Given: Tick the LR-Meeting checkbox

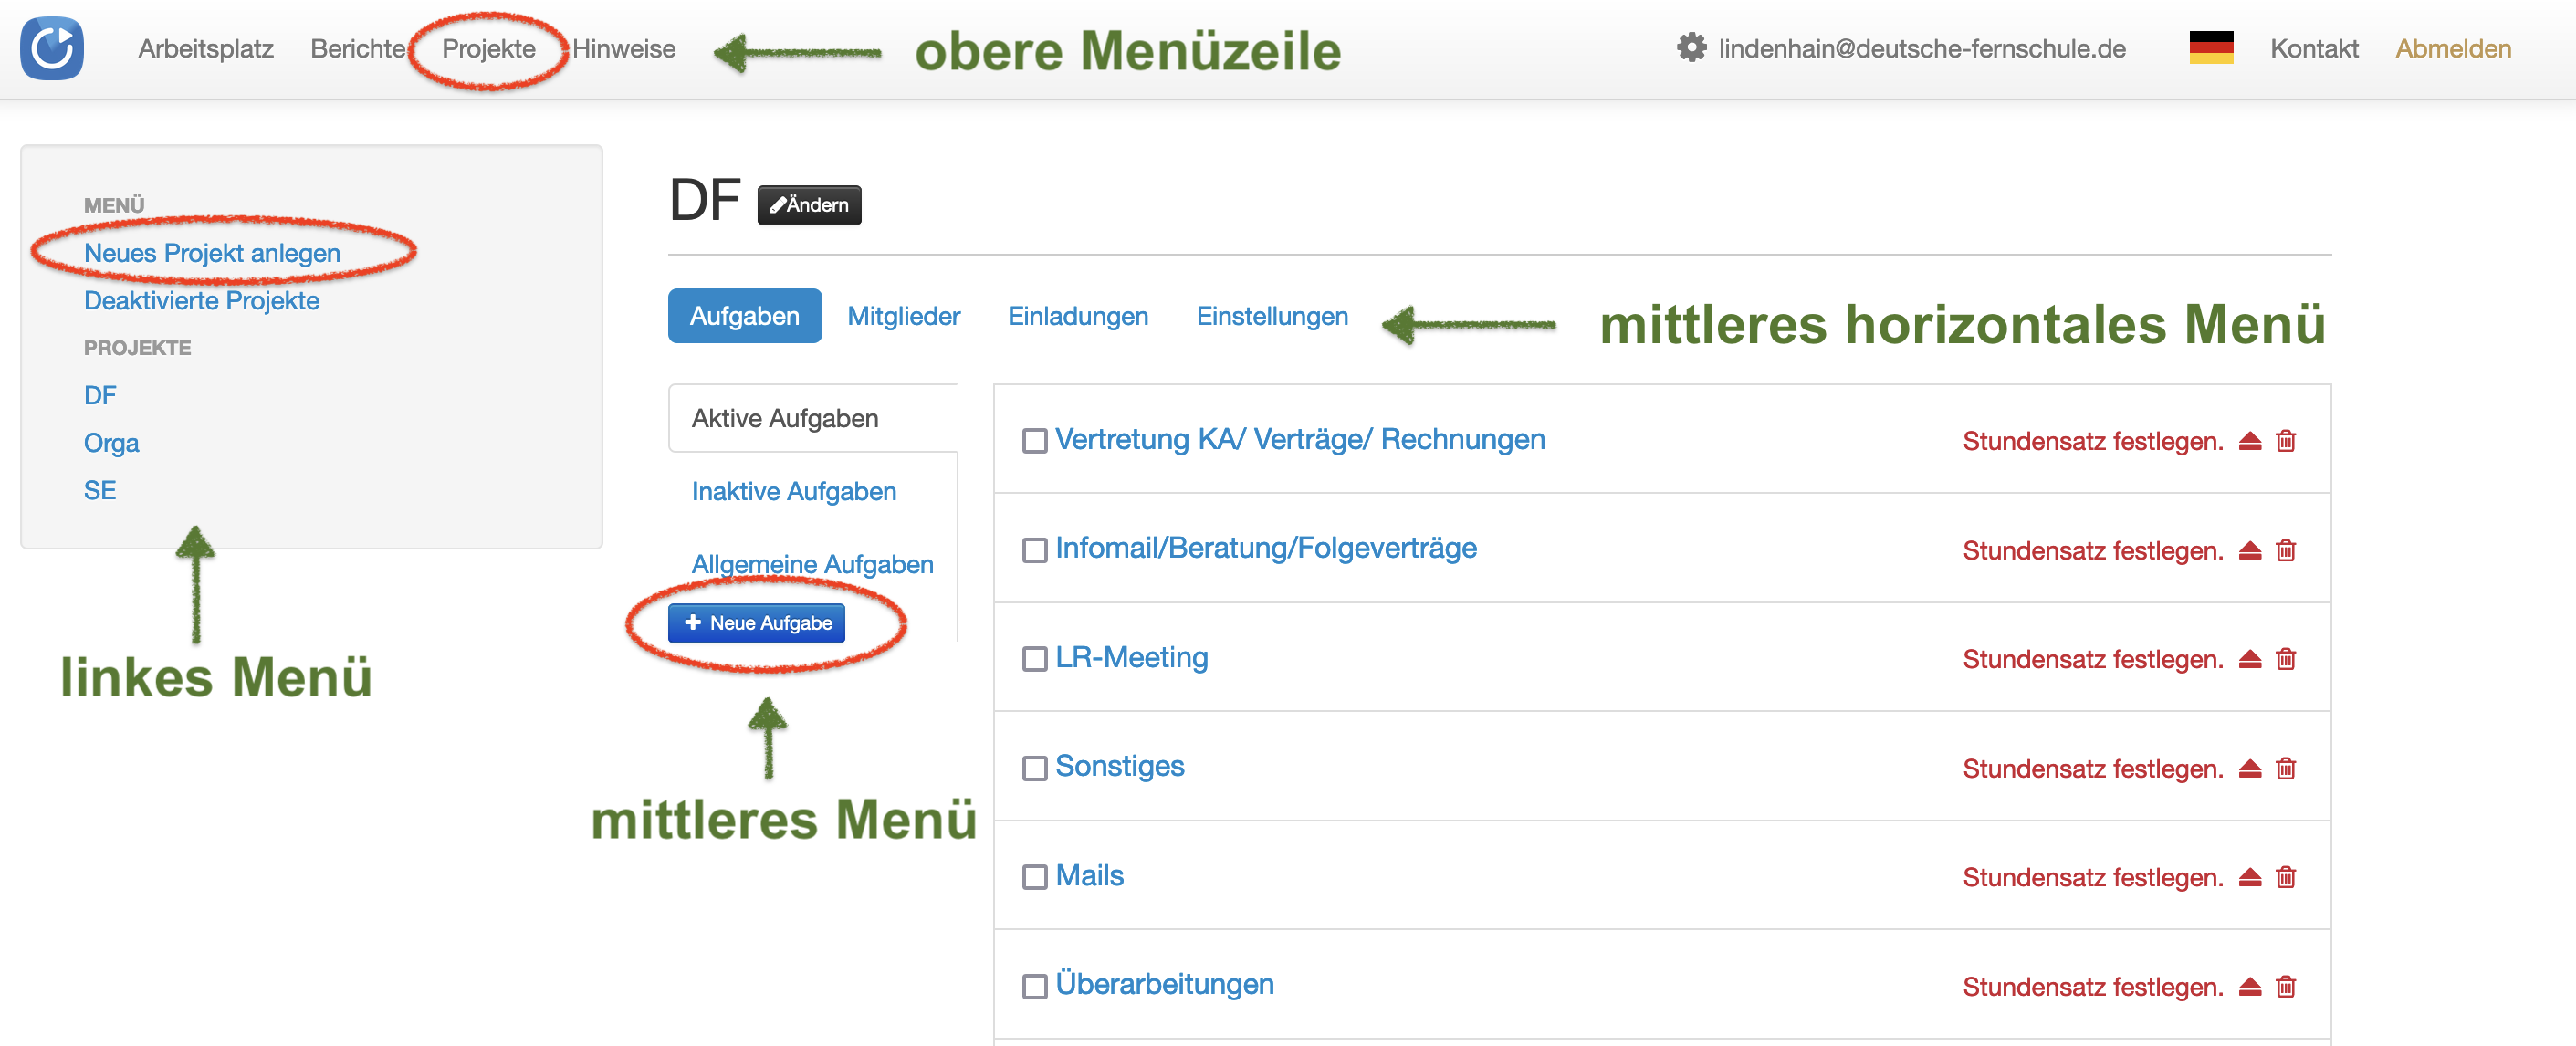Looking at the screenshot, I should click(x=1034, y=659).
